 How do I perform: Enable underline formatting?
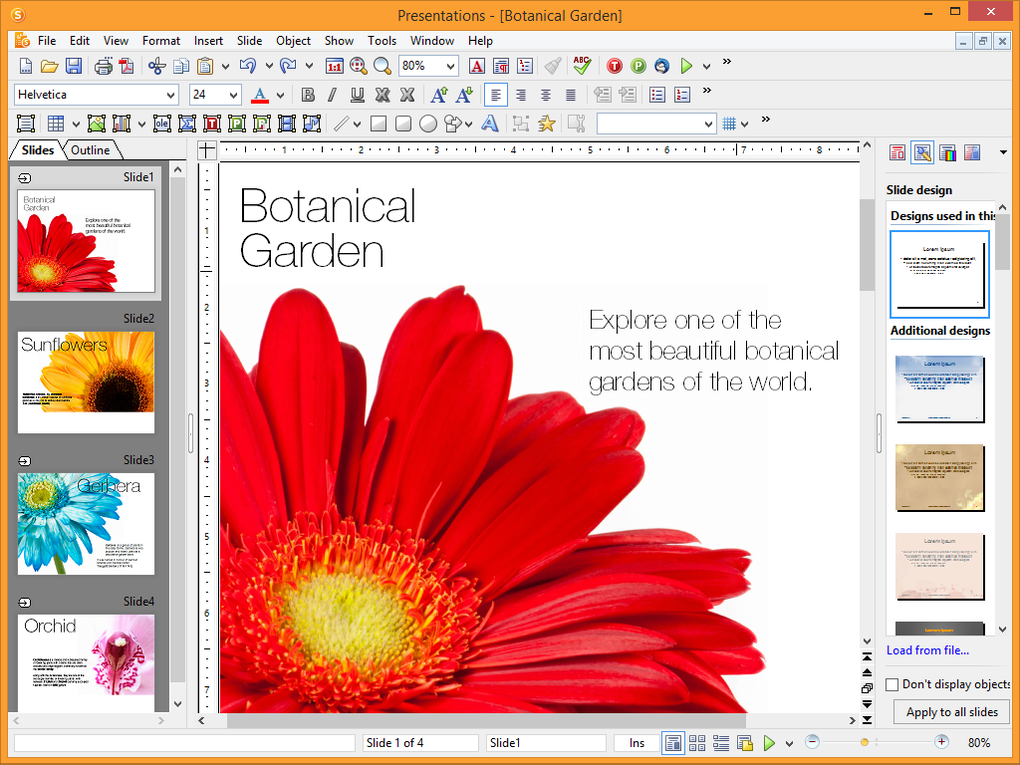click(356, 94)
